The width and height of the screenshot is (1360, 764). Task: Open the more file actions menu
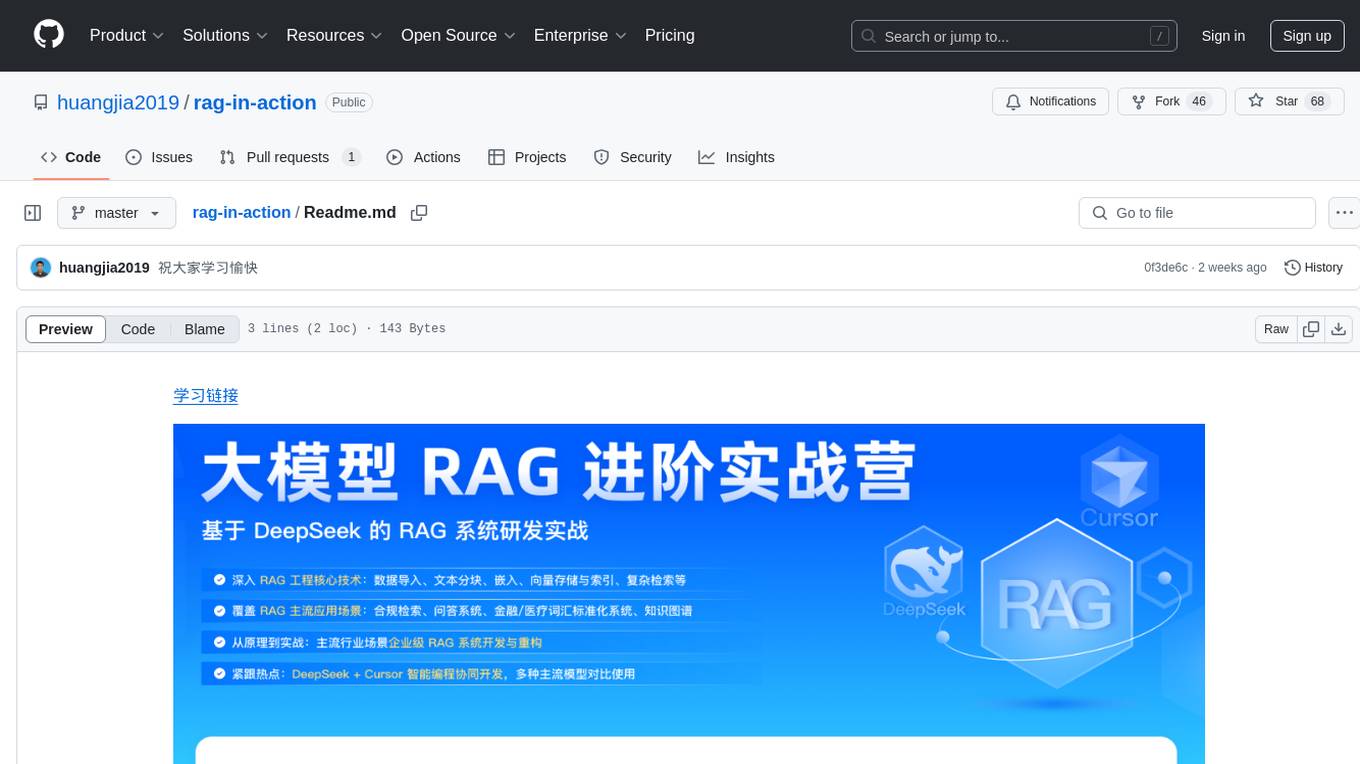[1344, 213]
